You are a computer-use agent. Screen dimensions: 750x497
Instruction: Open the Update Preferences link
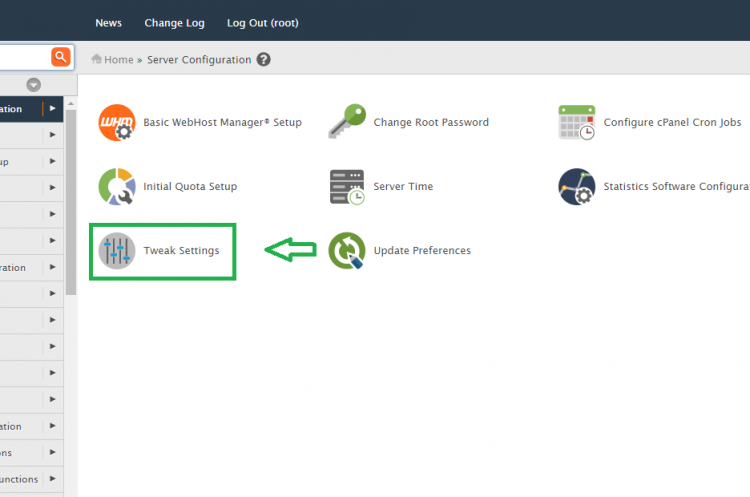[422, 251]
